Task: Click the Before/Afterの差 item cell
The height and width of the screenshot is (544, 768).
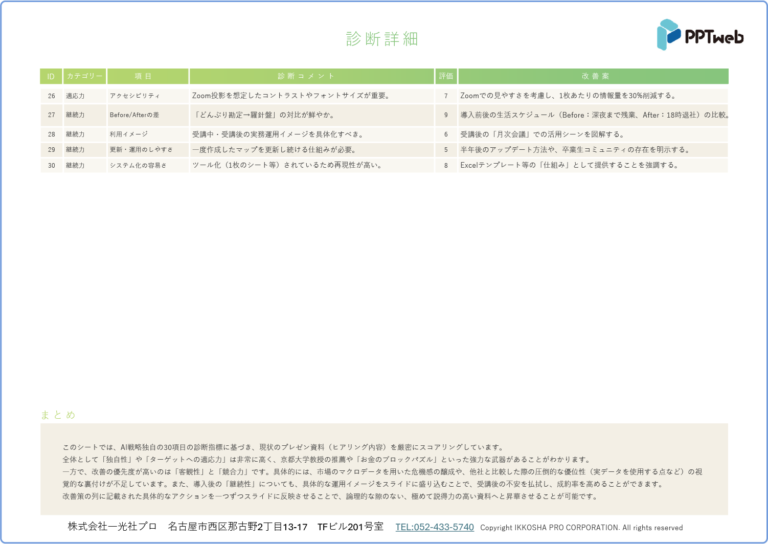Action: [148, 115]
